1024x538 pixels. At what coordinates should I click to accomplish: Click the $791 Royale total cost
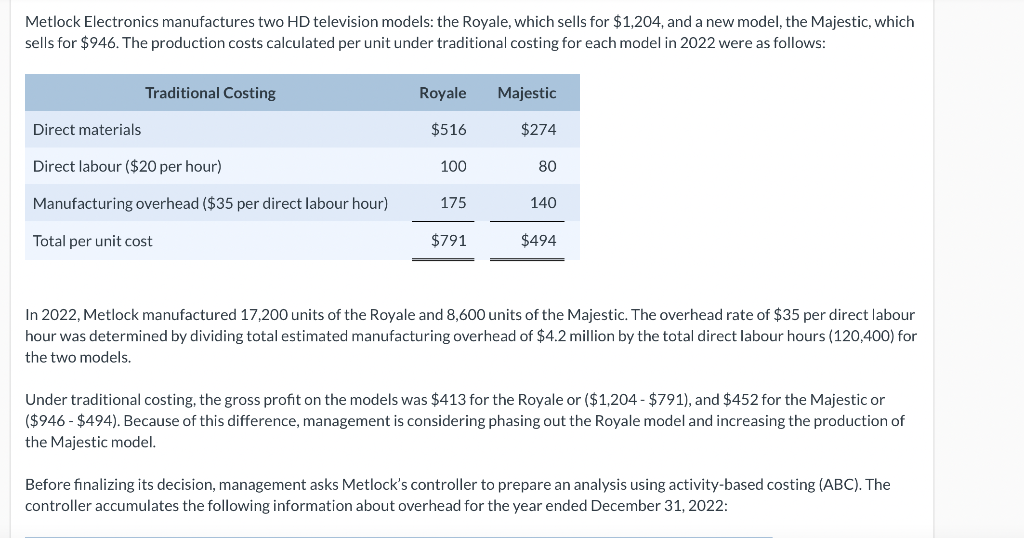click(449, 241)
